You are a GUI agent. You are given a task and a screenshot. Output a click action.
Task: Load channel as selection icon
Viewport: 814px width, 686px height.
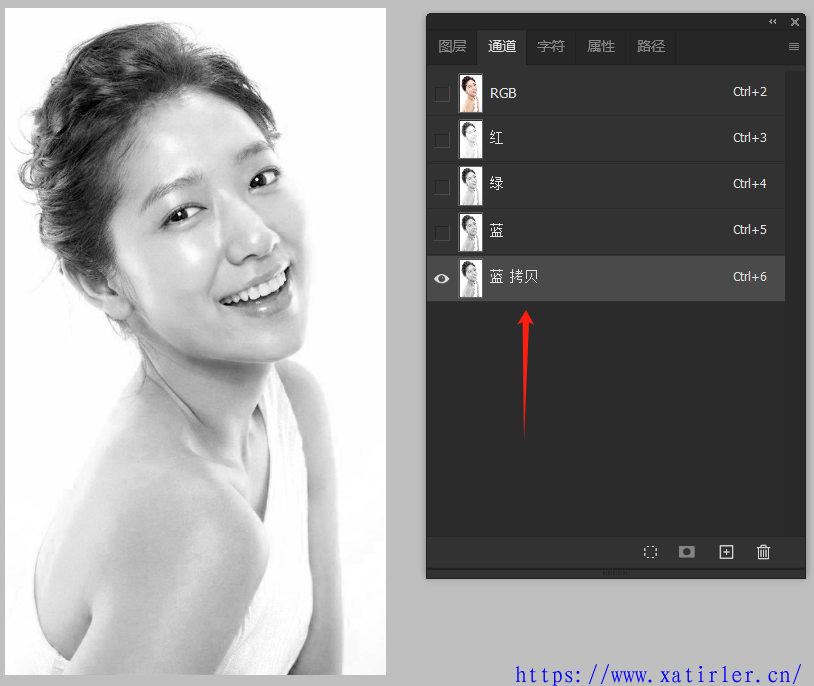coord(650,552)
